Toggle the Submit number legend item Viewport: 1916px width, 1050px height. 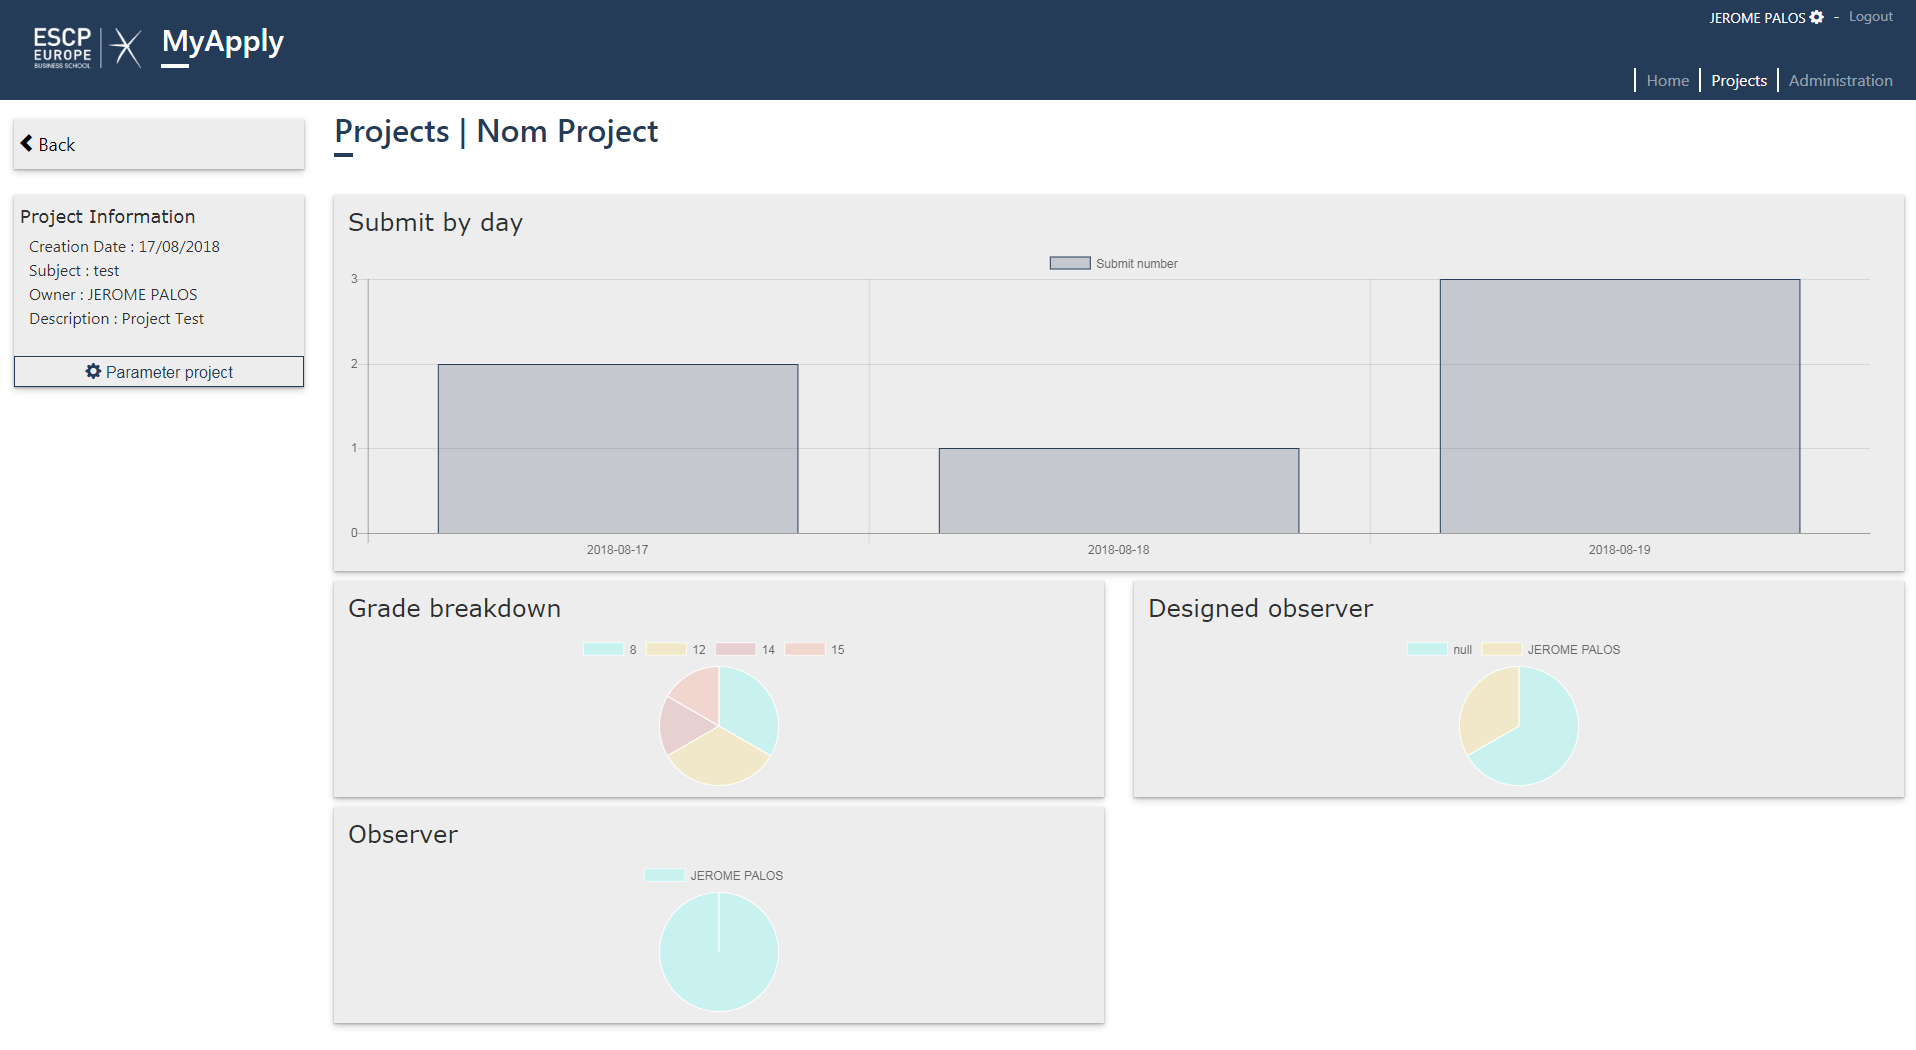tap(1113, 264)
